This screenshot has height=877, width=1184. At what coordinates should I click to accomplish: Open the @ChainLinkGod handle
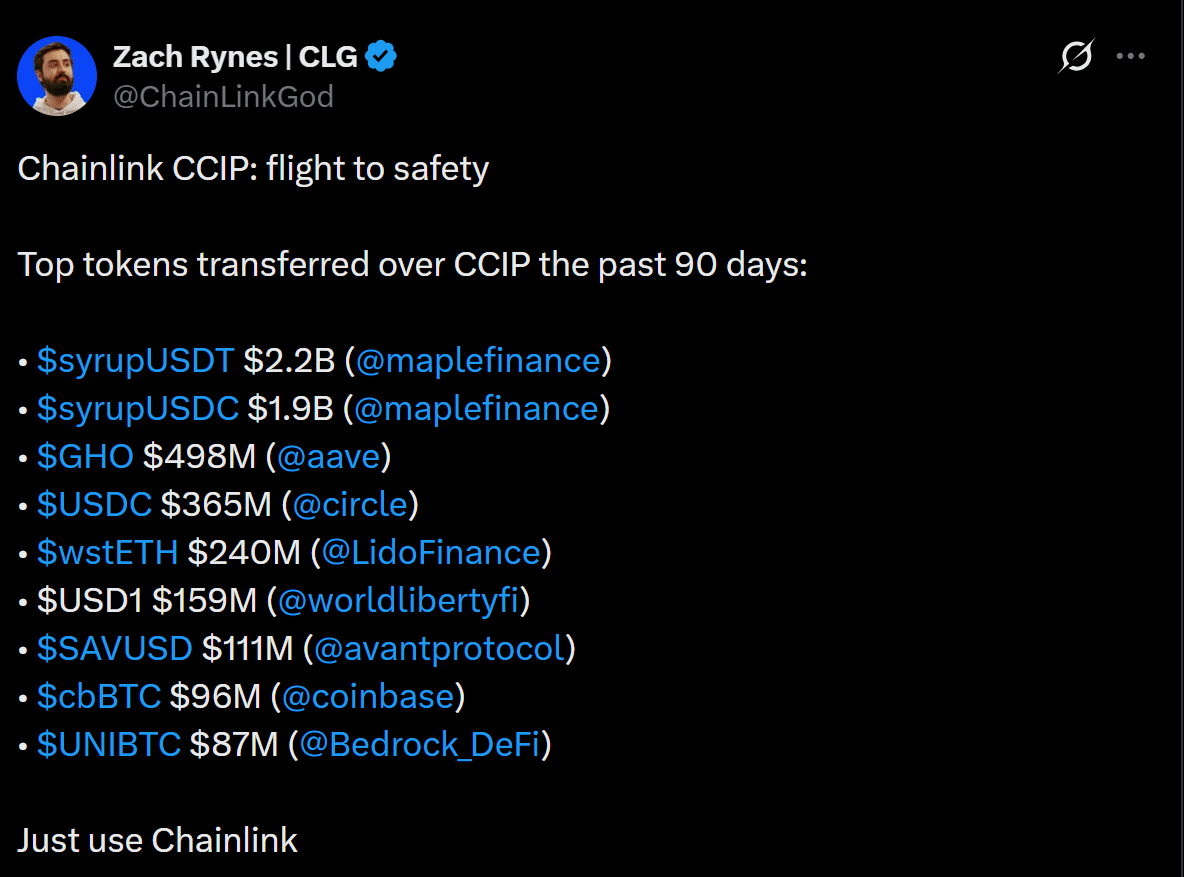225,96
